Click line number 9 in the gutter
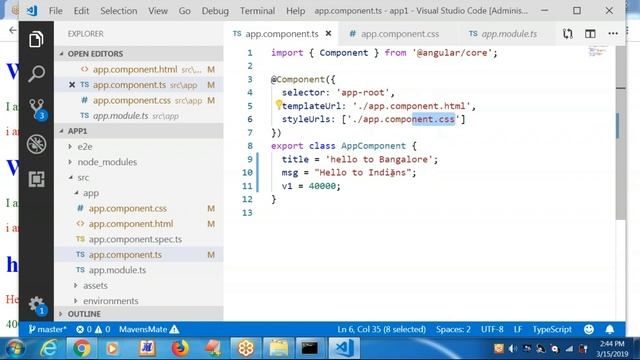 pyautogui.click(x=250, y=159)
